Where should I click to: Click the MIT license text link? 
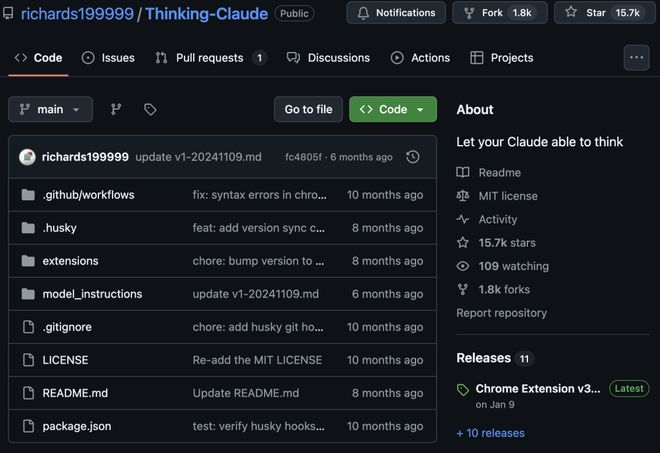508,196
